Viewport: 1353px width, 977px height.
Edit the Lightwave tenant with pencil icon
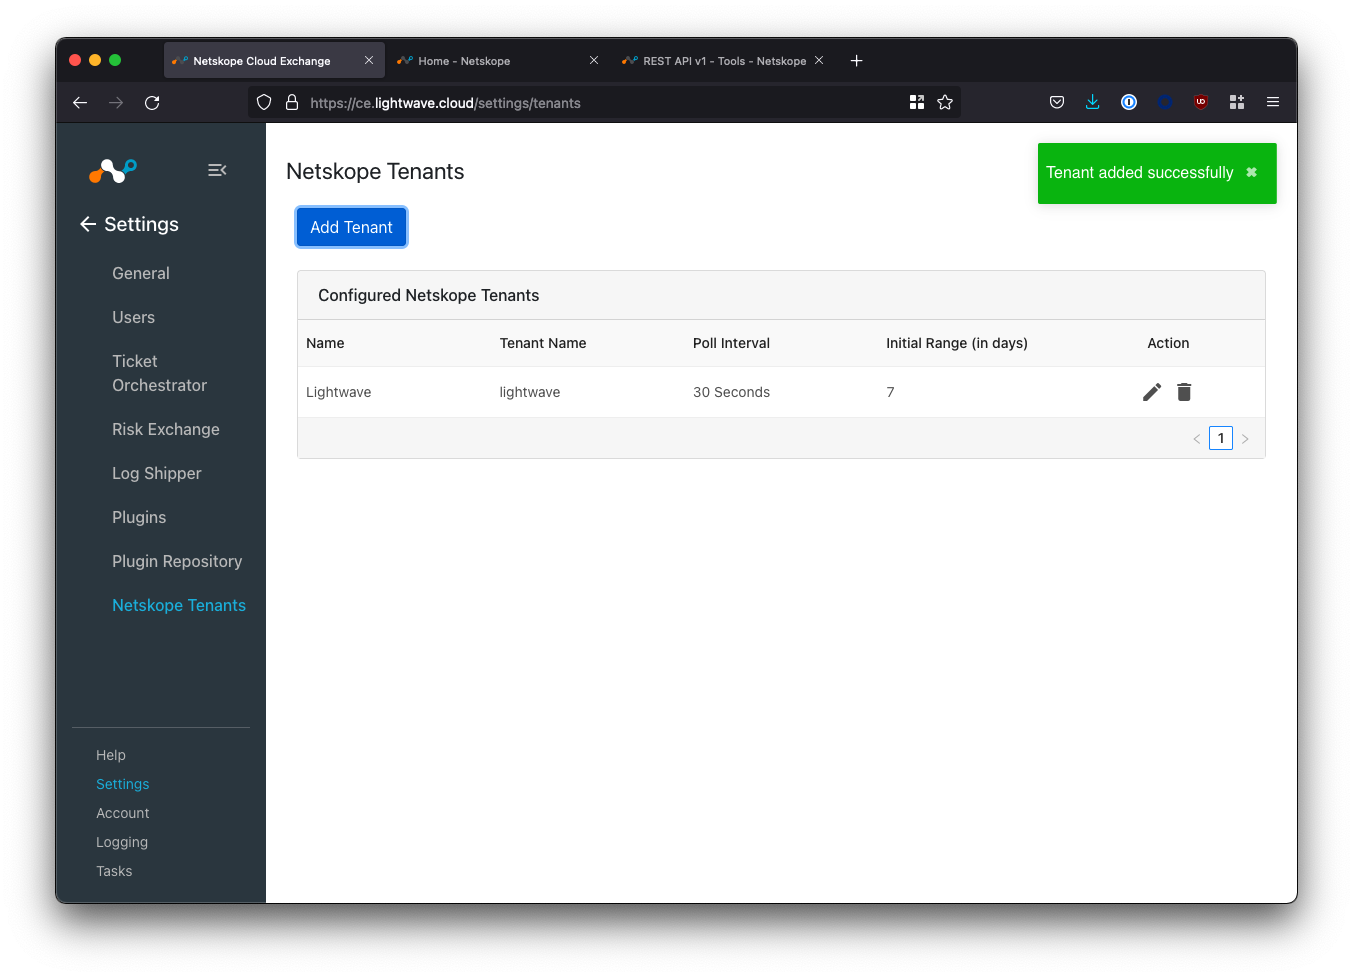coord(1152,392)
